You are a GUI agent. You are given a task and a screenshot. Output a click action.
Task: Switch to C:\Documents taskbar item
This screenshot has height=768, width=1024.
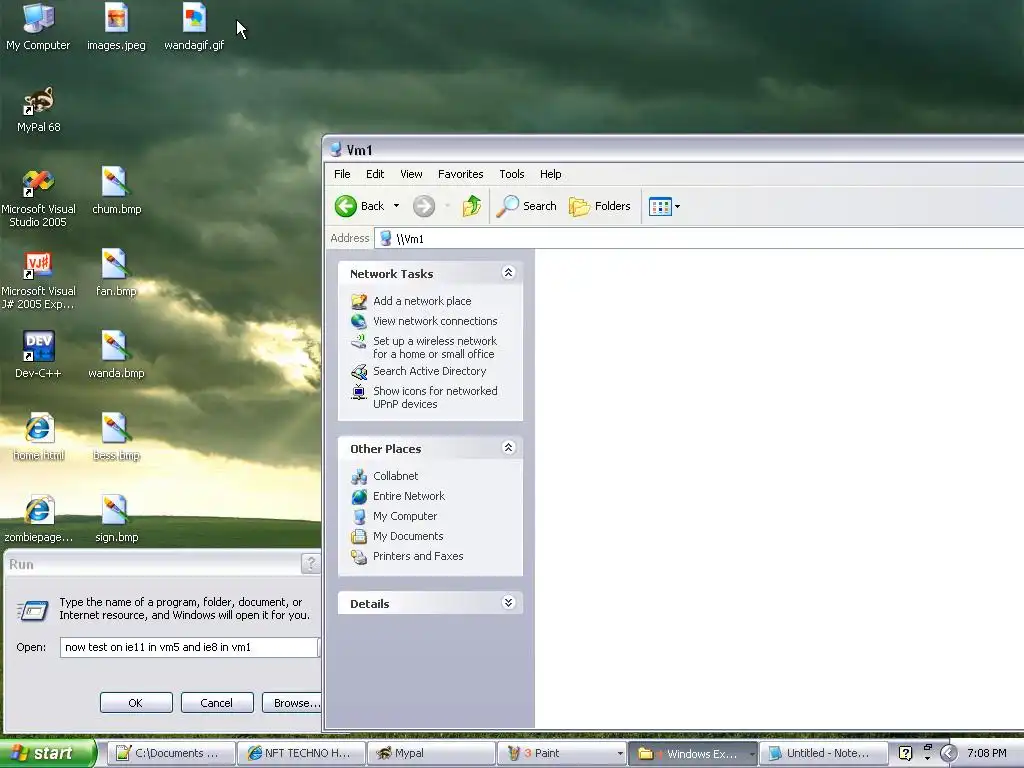(x=170, y=753)
